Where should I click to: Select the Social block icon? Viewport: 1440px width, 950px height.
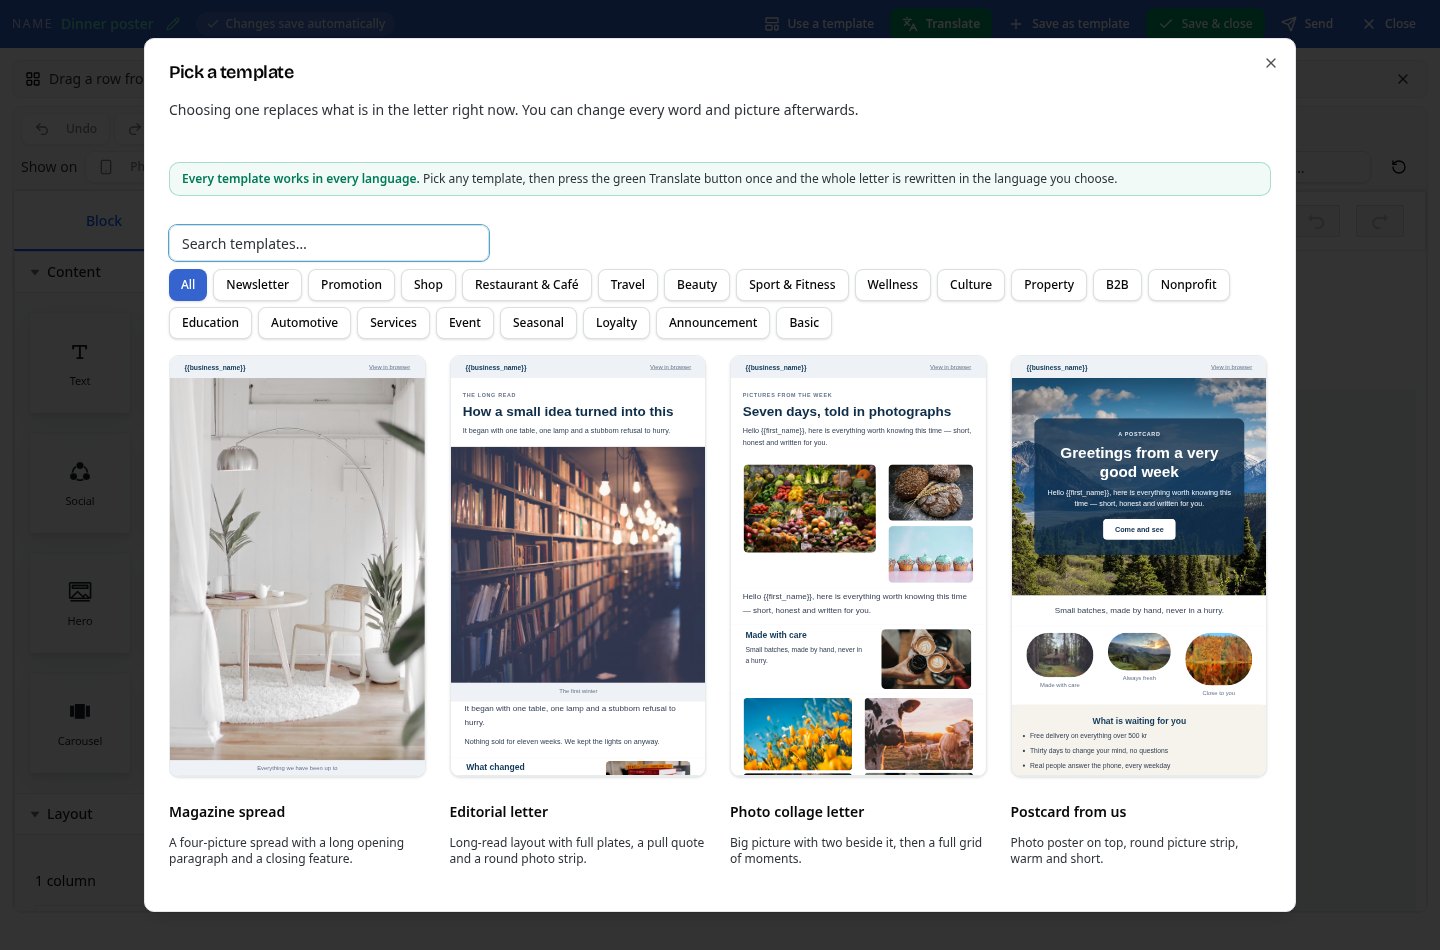(80, 484)
